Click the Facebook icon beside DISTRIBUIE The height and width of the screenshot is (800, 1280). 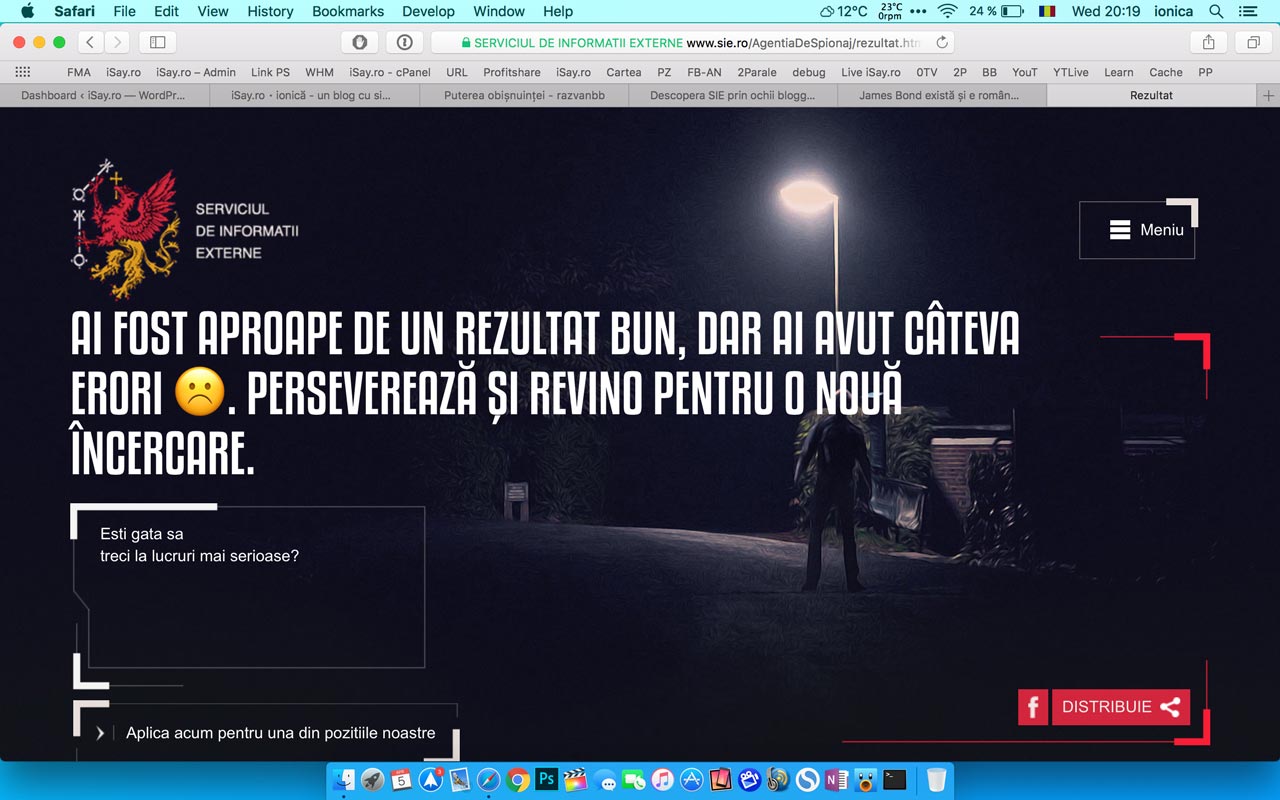1033,706
